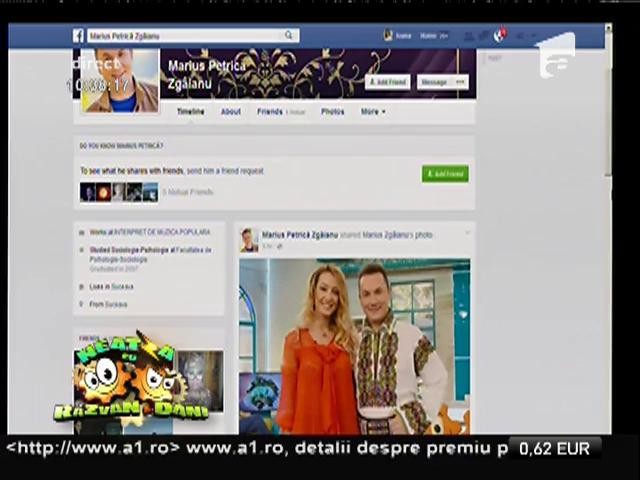Open the shared photo of the couple
Viewport: 640px width, 480px height.
(355, 346)
